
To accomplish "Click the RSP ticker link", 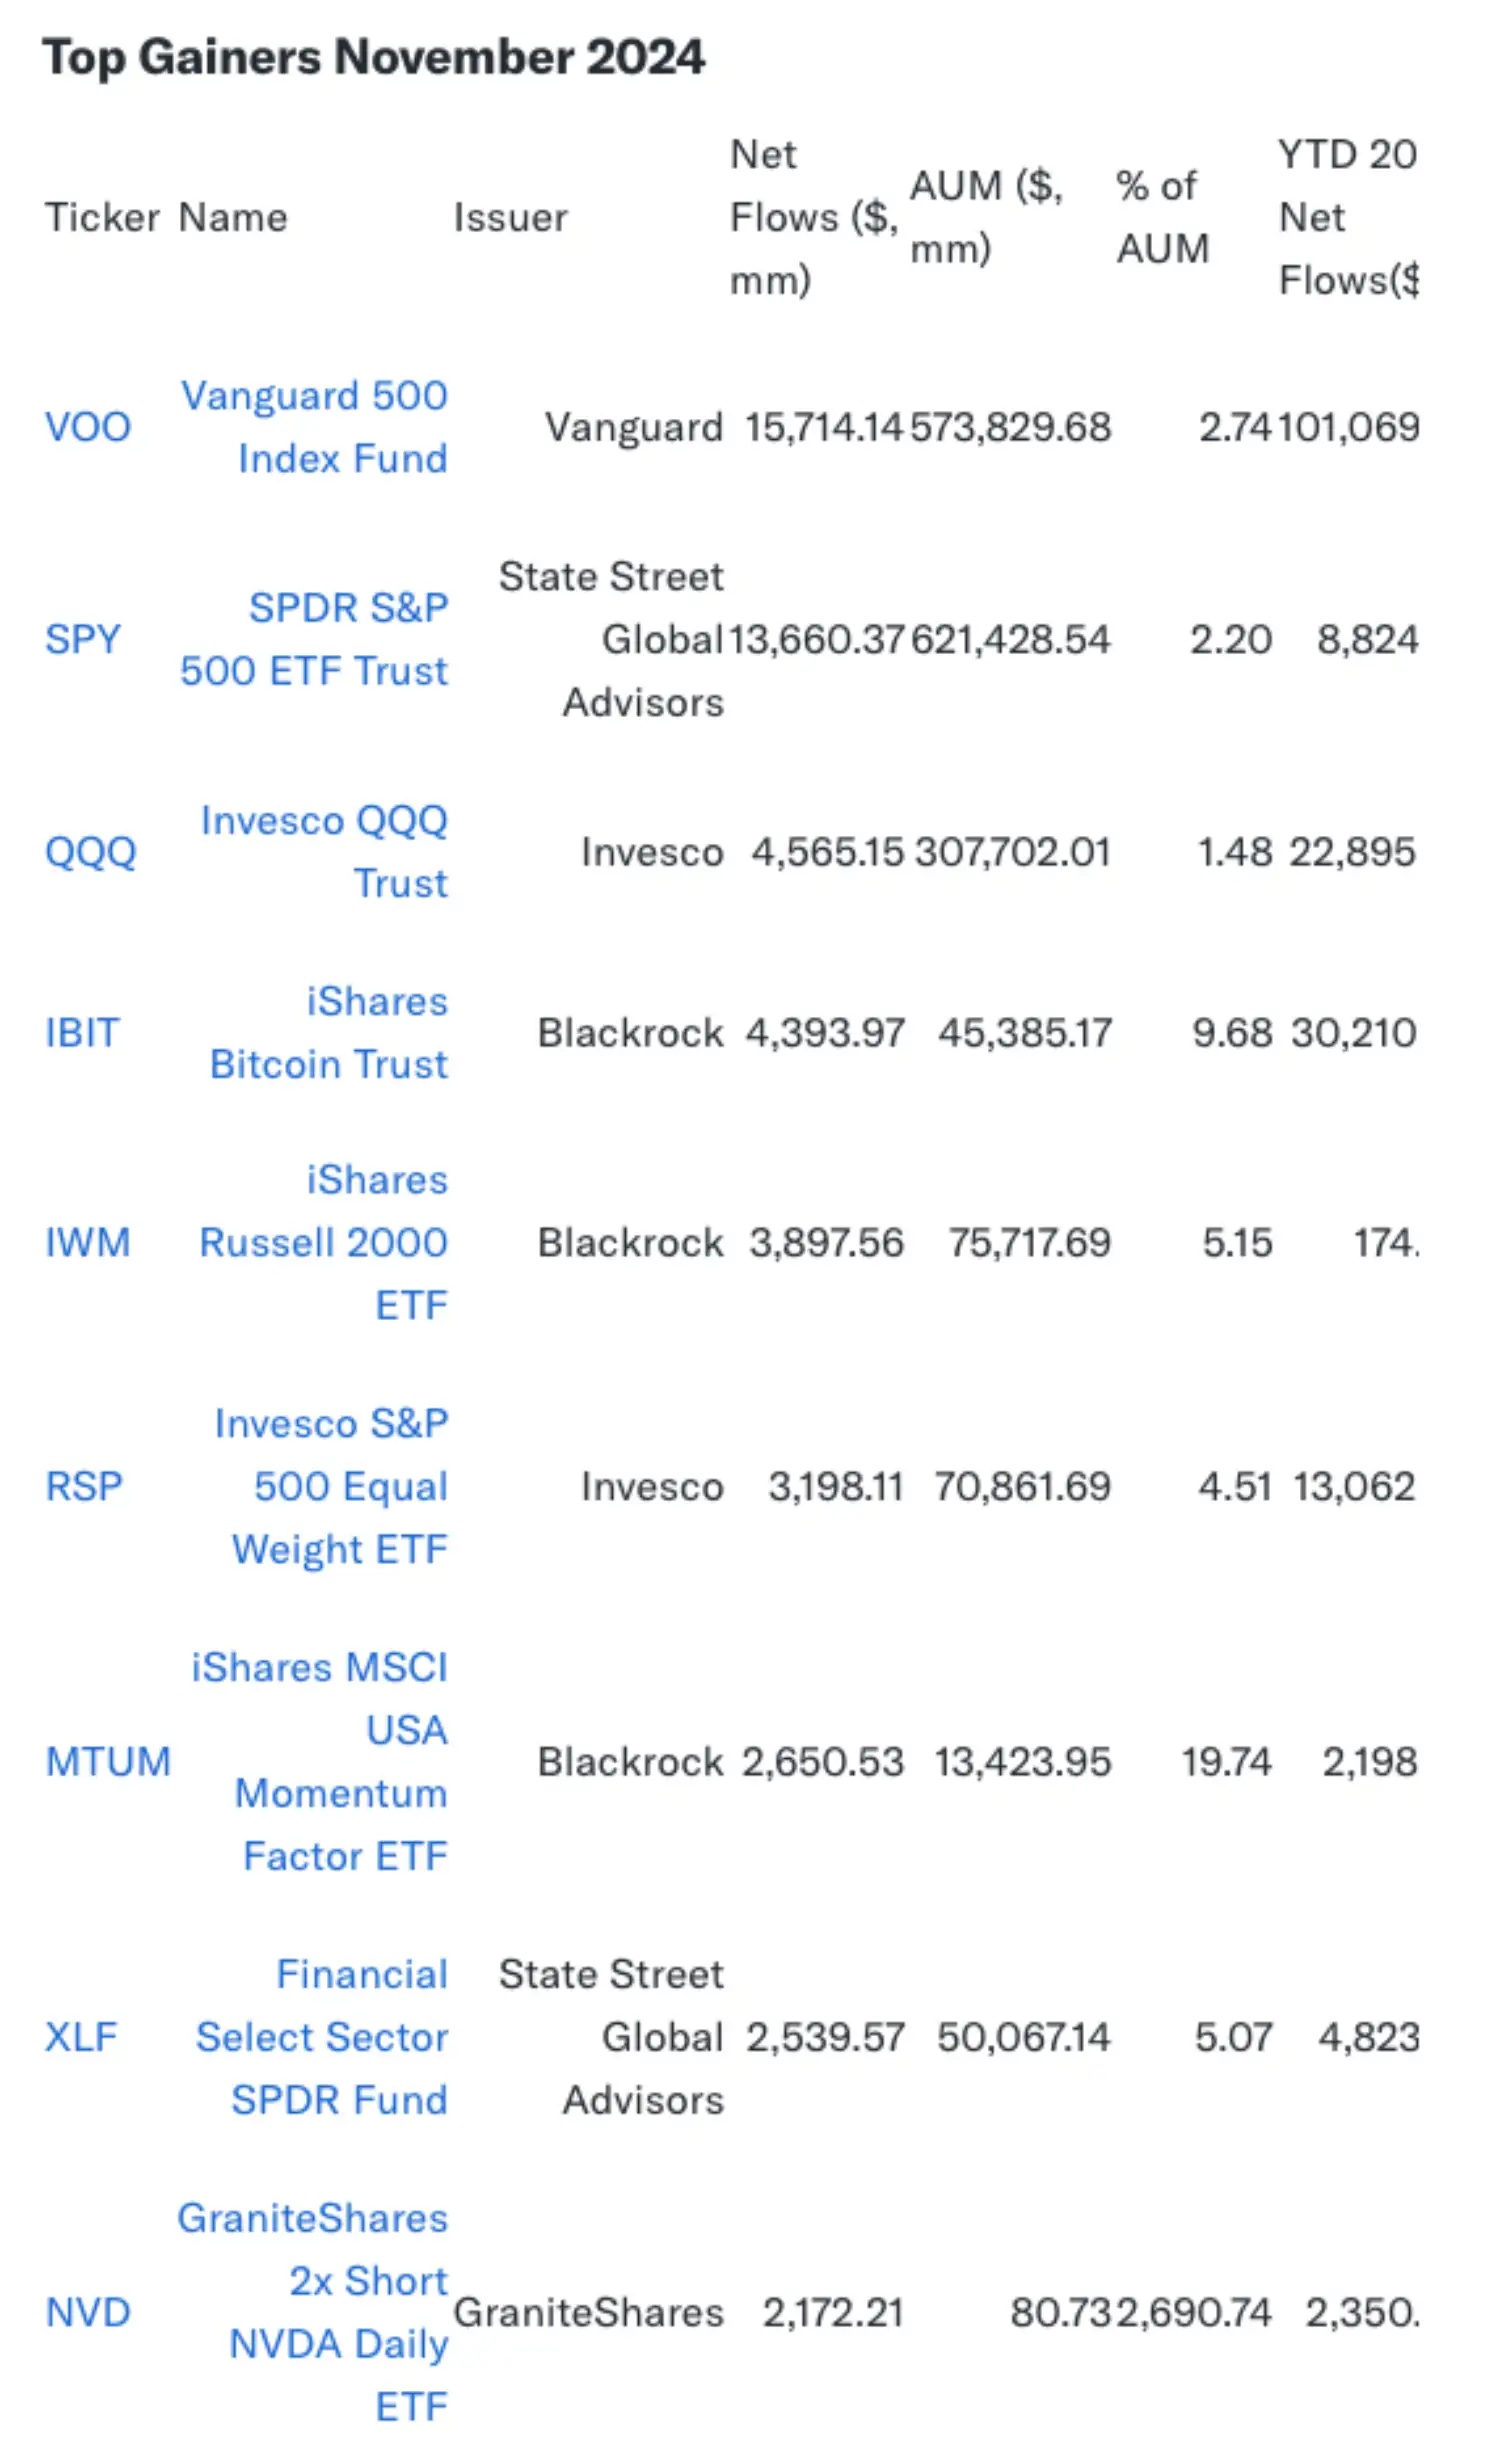I will (84, 1486).
